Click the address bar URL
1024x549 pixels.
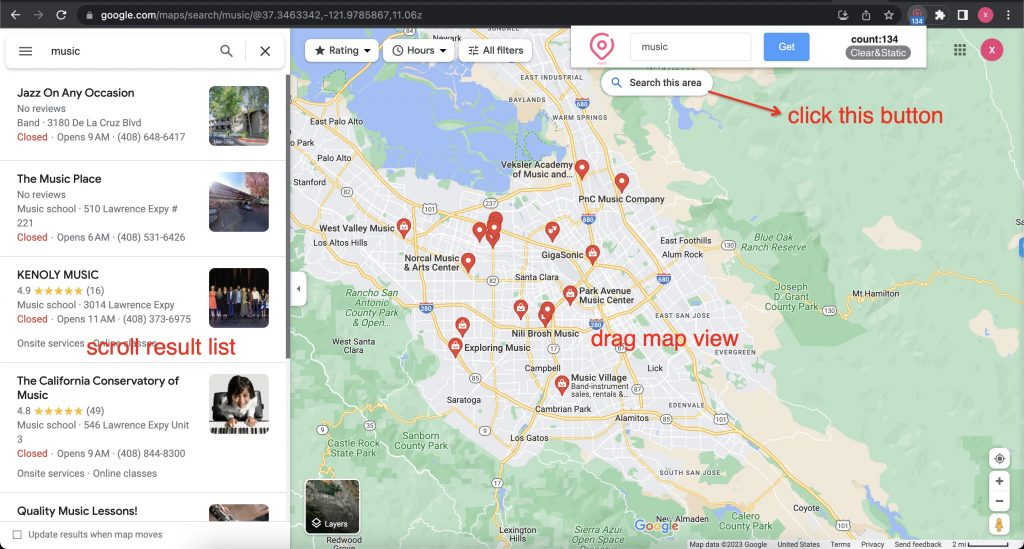tap(261, 14)
